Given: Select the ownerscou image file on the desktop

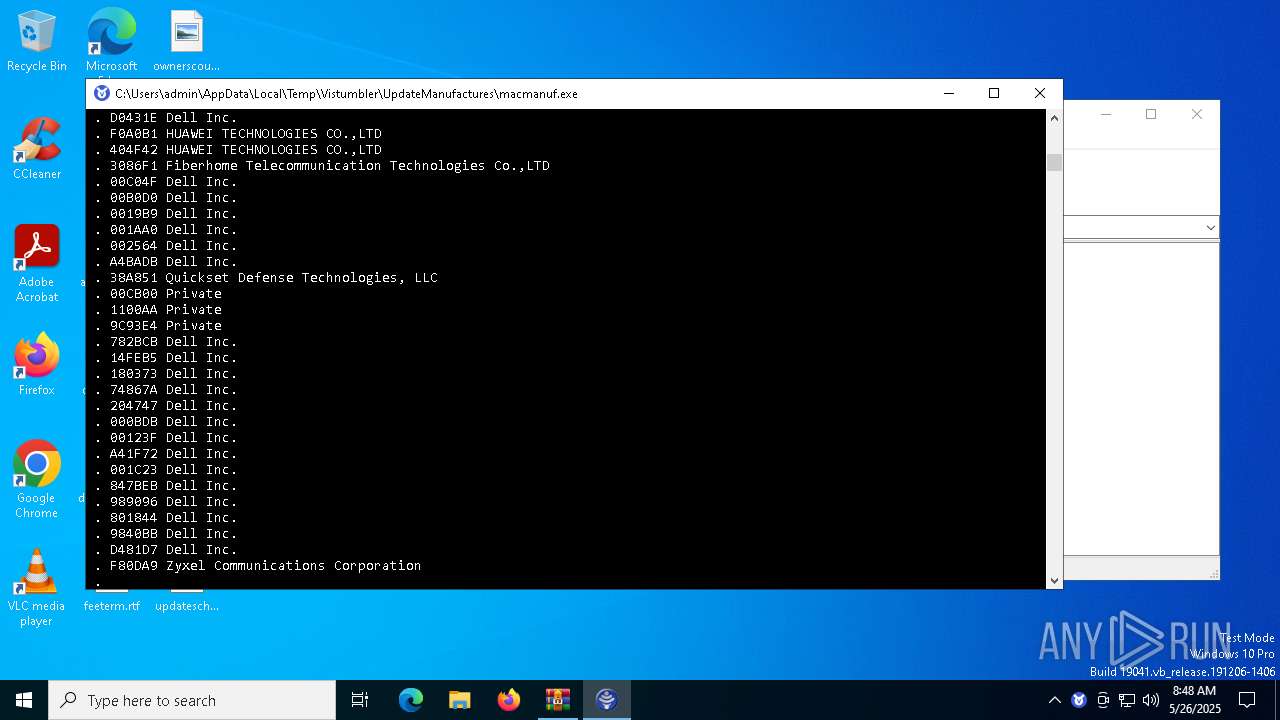Looking at the screenshot, I should tap(186, 40).
